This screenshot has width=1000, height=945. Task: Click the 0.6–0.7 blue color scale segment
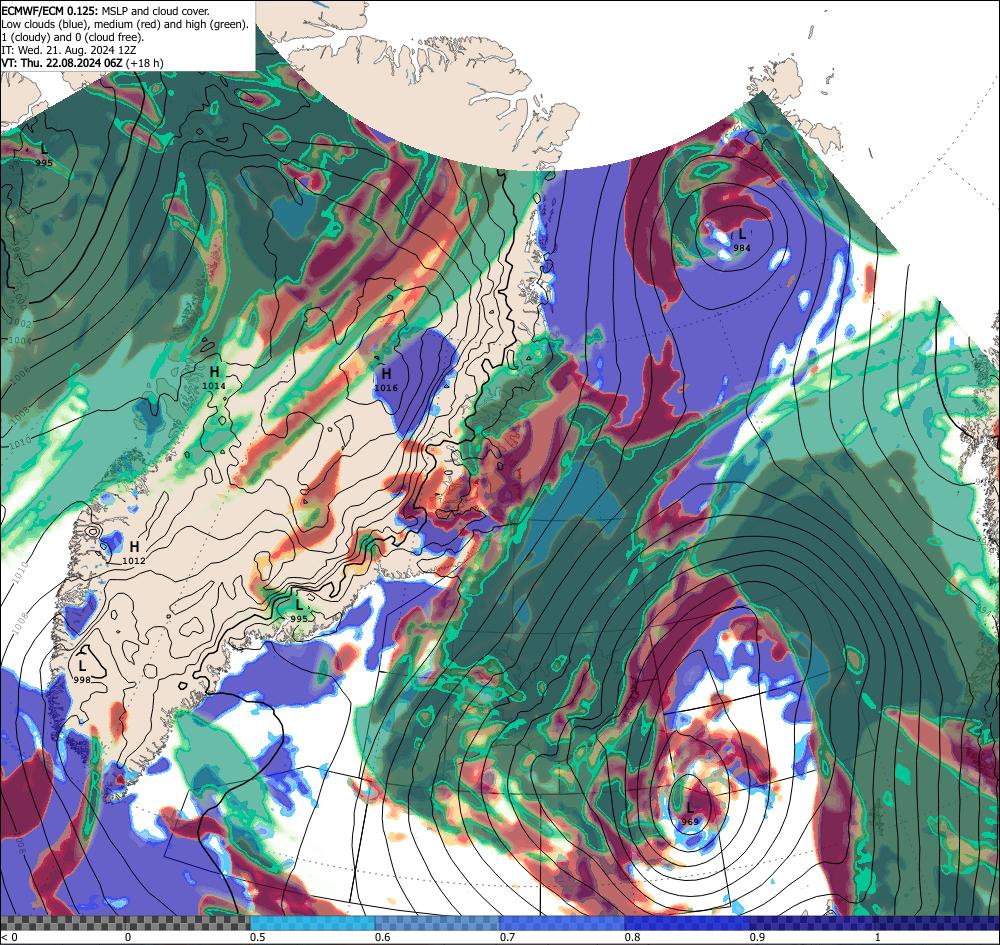[438, 923]
